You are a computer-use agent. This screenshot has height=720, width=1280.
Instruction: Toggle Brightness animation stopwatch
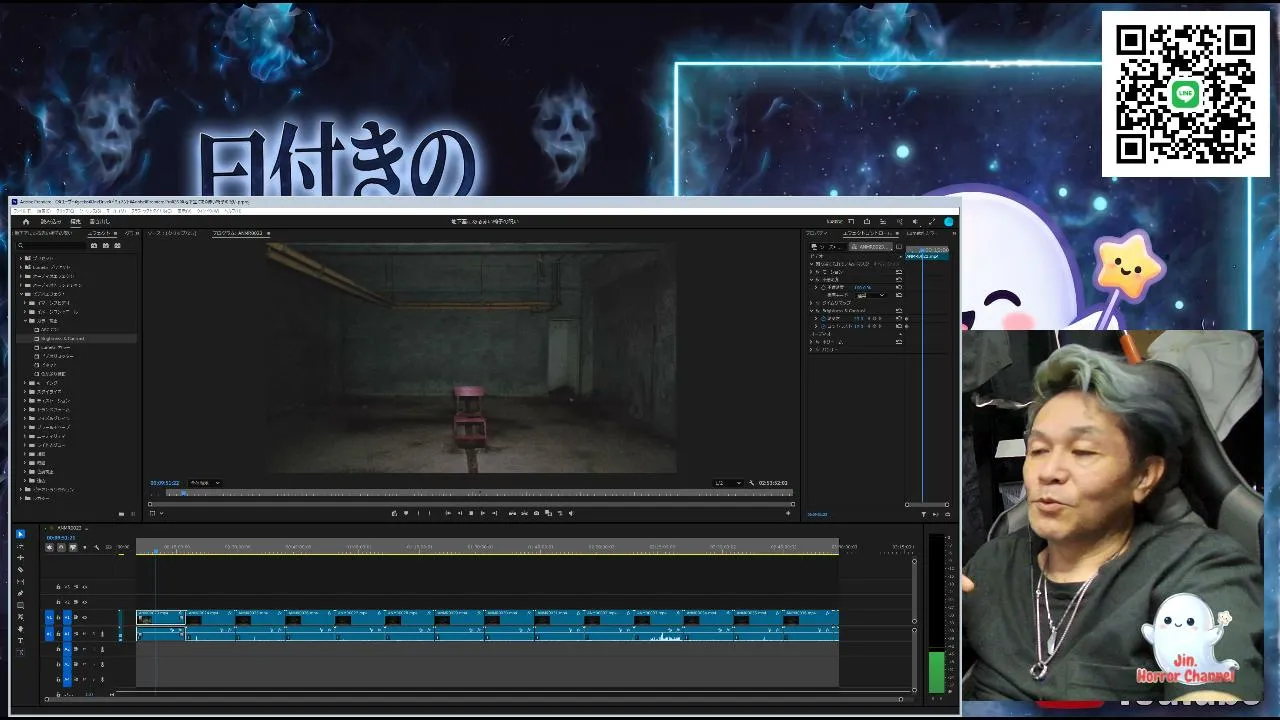point(823,318)
